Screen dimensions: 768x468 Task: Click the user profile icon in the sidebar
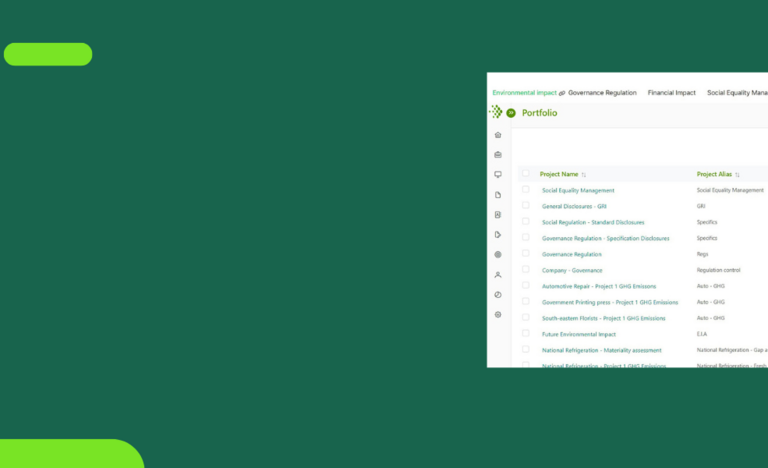(x=498, y=275)
